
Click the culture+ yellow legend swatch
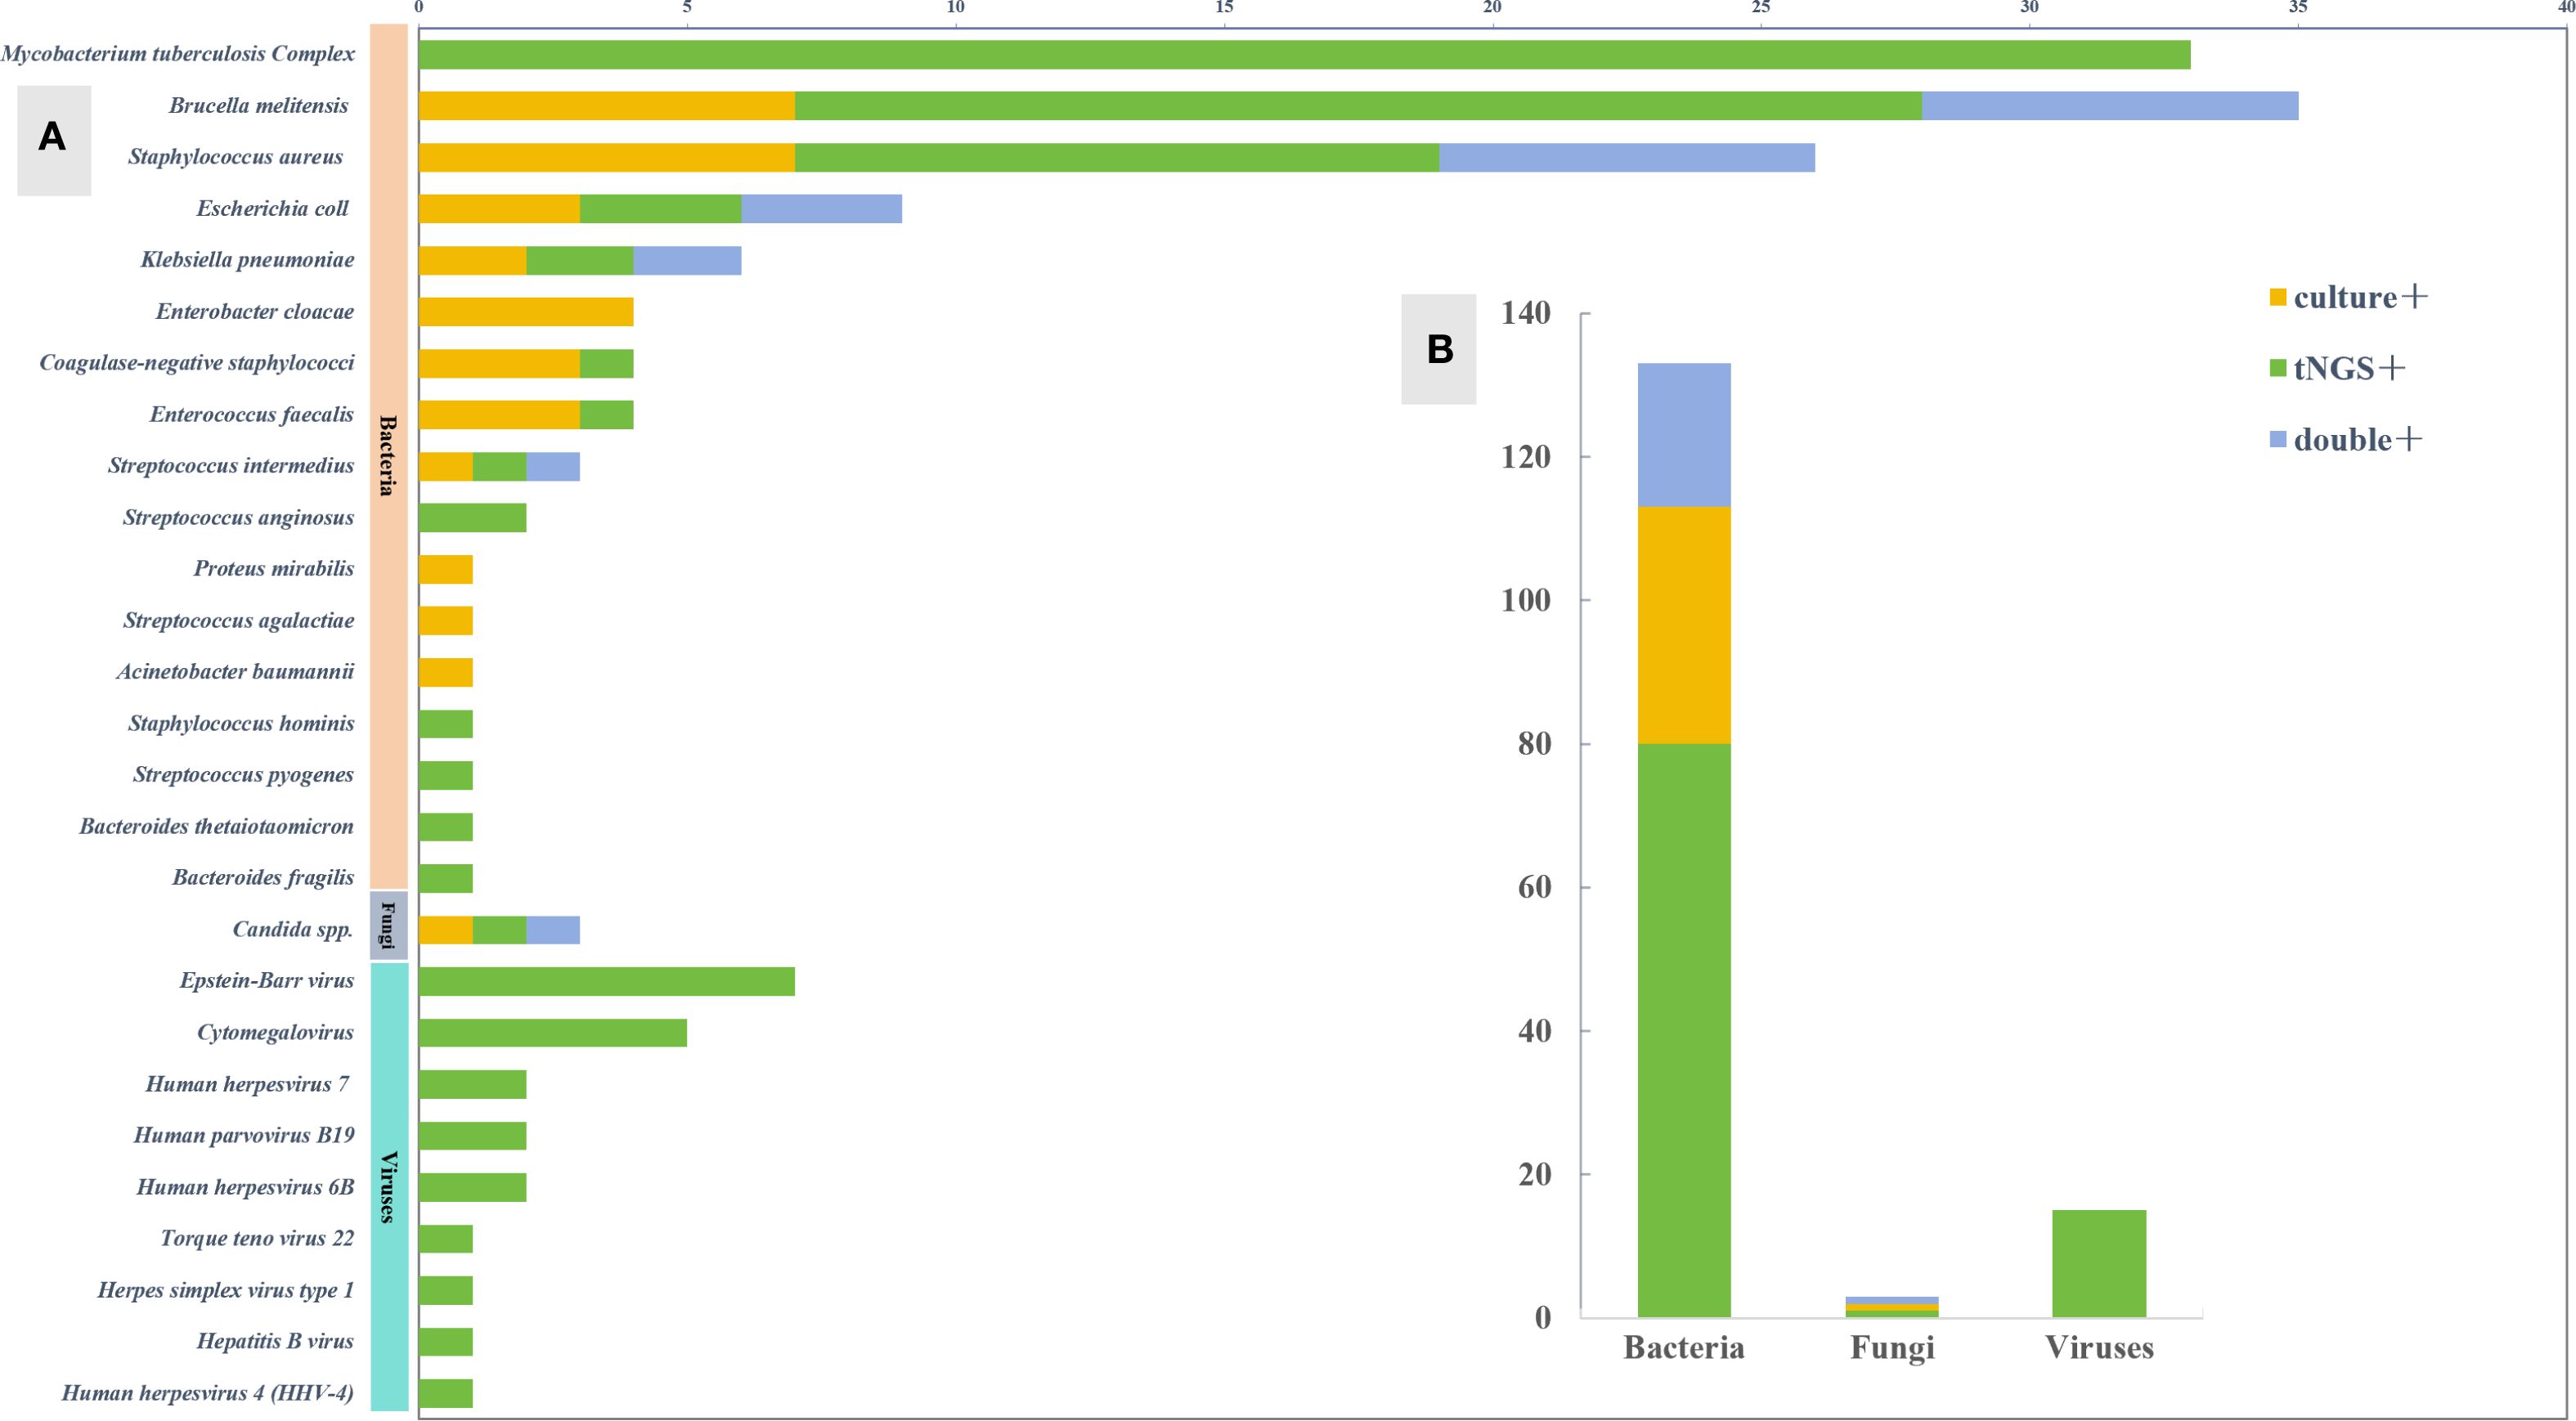pyautogui.click(x=2278, y=297)
